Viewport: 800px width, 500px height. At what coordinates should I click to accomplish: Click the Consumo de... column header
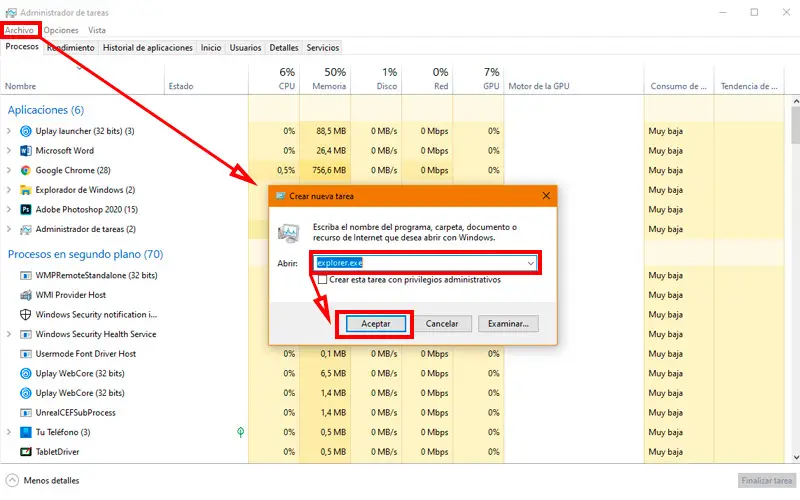click(x=679, y=79)
